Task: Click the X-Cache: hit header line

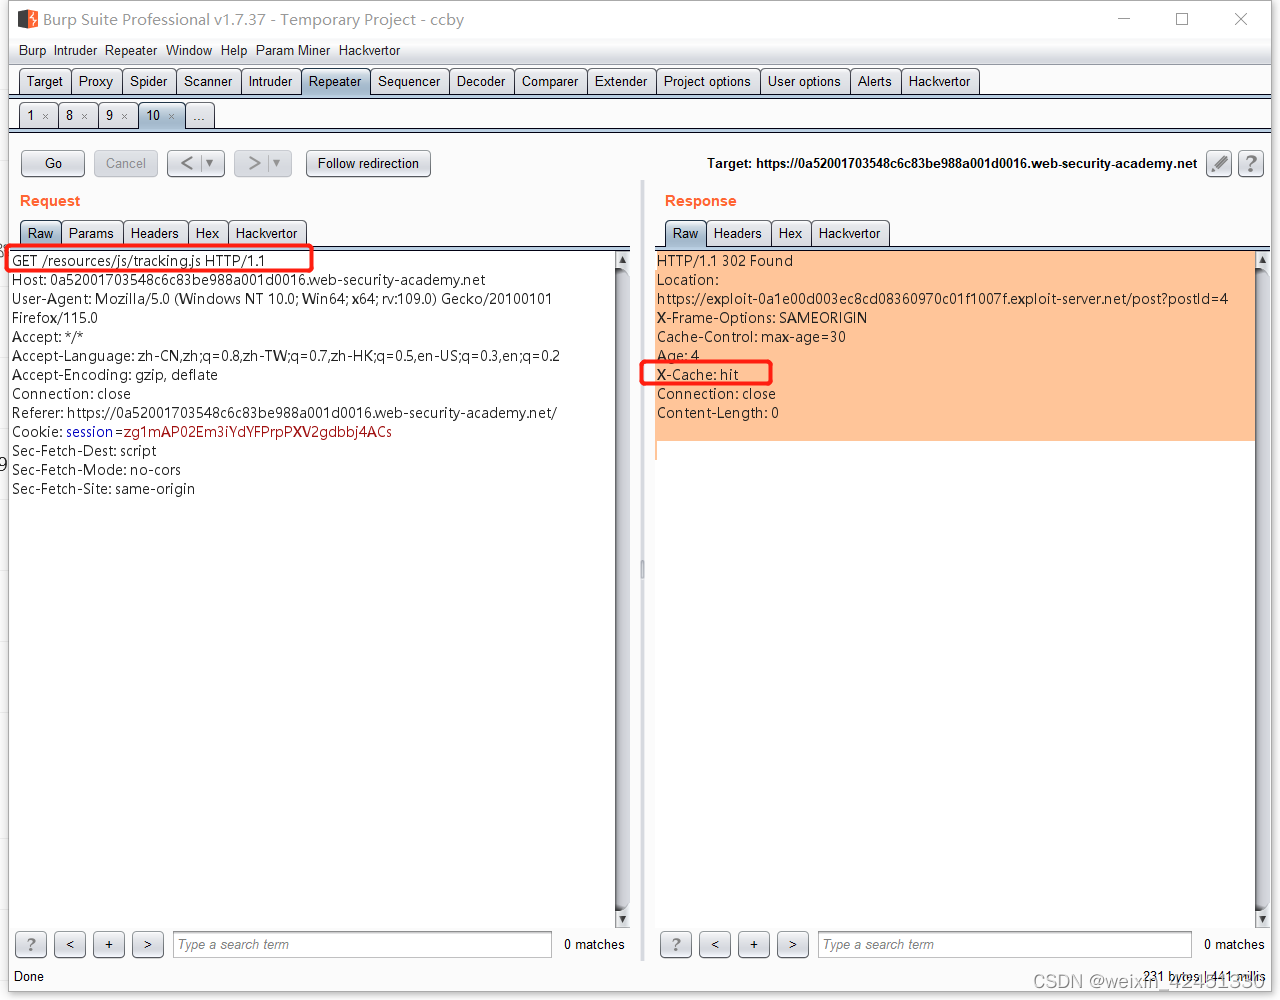Action: pyautogui.click(x=698, y=375)
